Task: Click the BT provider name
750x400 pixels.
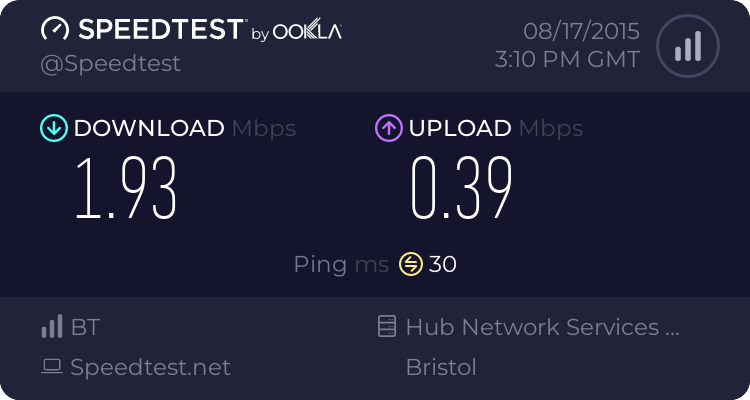Action: point(85,327)
